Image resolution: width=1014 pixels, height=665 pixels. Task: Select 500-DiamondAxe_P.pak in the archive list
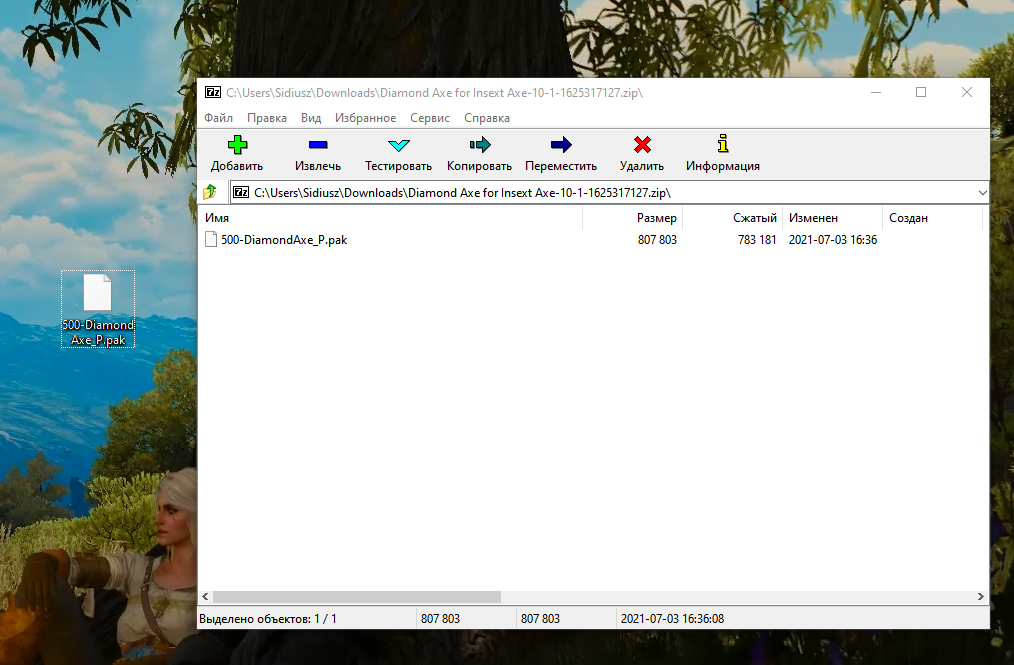tap(284, 240)
